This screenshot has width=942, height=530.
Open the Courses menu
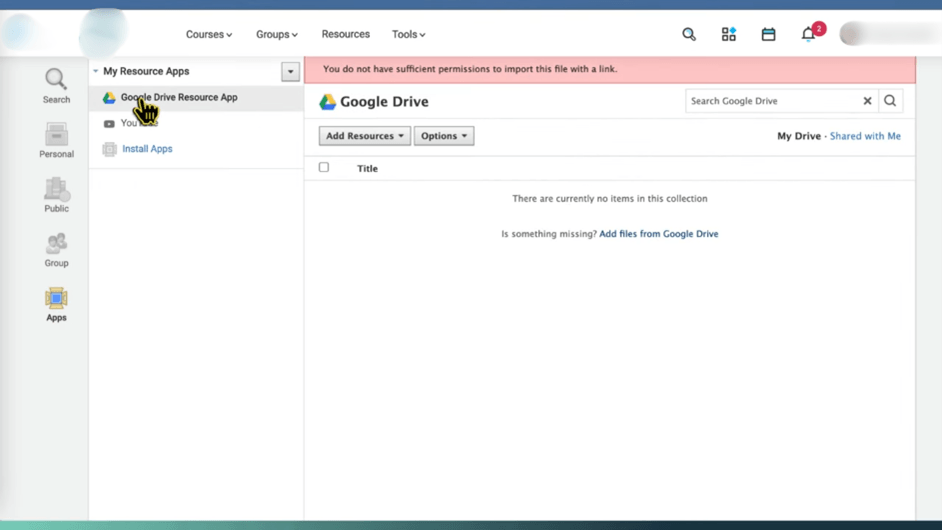coord(208,34)
